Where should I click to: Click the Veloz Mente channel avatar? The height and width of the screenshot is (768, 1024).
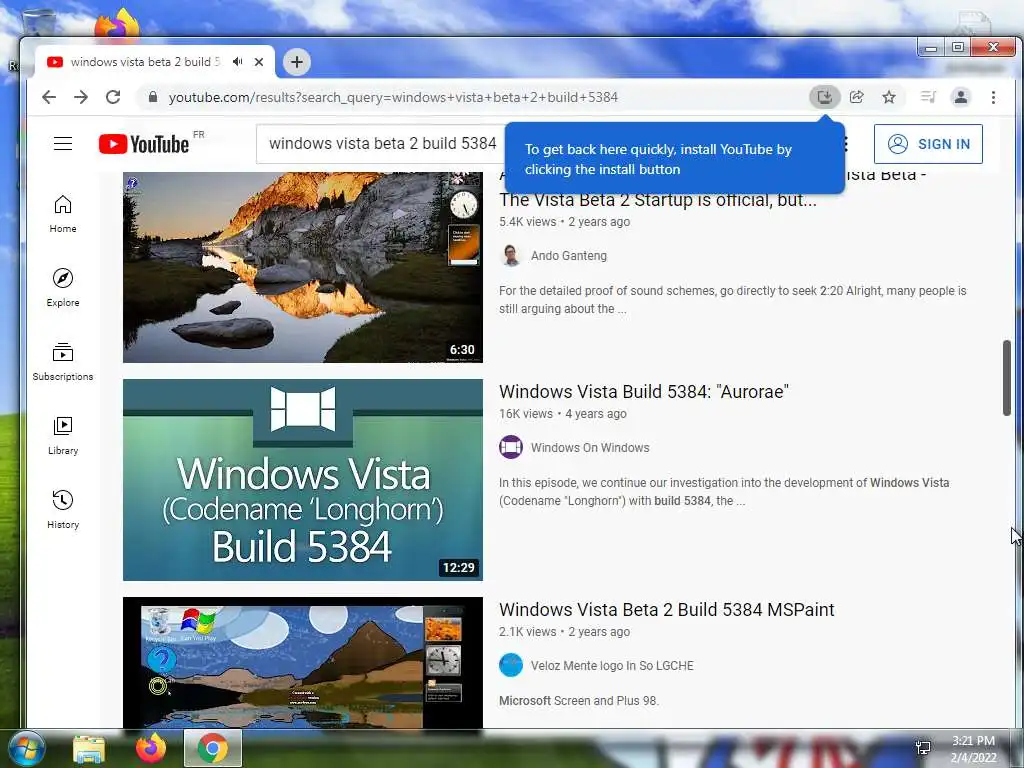[511, 666]
